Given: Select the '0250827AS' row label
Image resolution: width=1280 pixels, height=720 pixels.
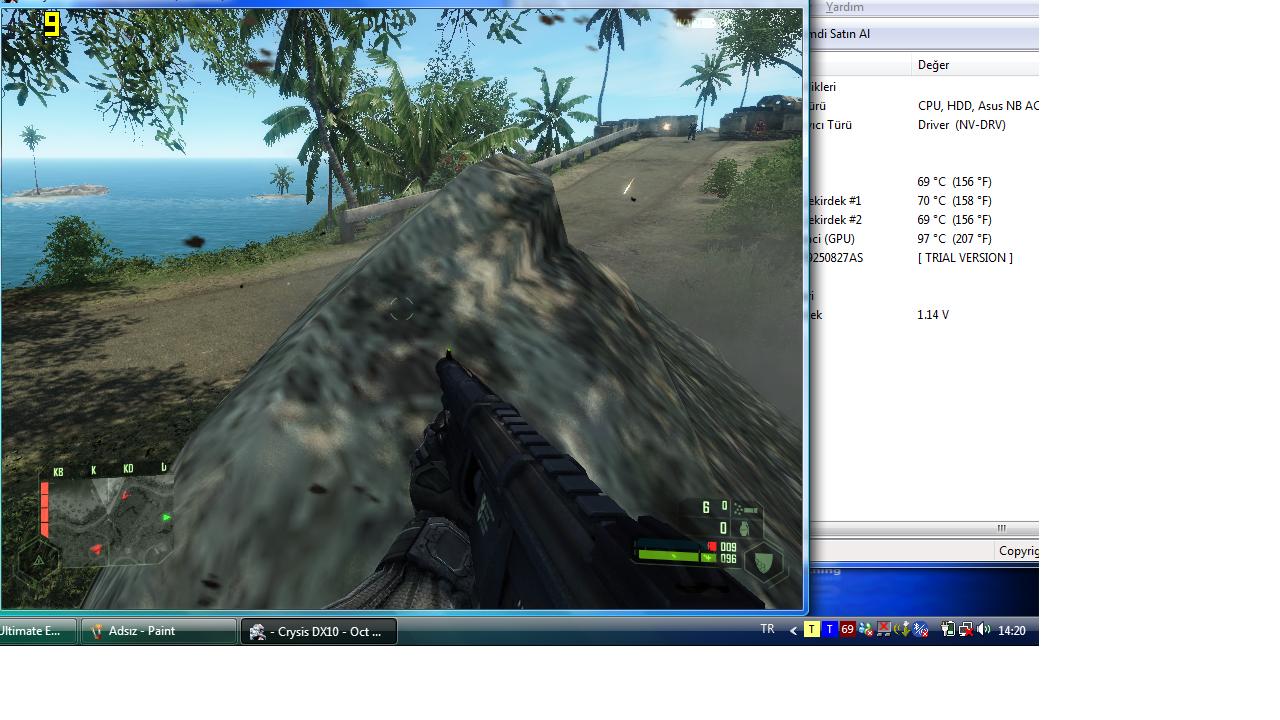Looking at the screenshot, I should pyautogui.click(x=836, y=258).
